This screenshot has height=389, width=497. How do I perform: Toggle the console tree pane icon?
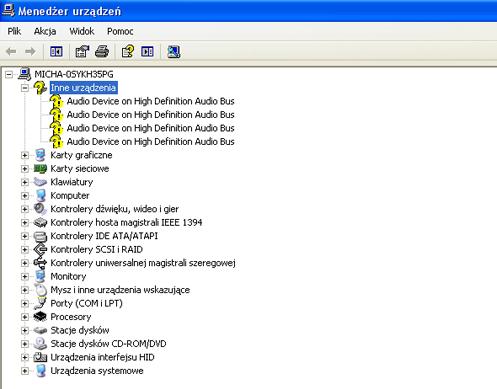tap(56, 52)
